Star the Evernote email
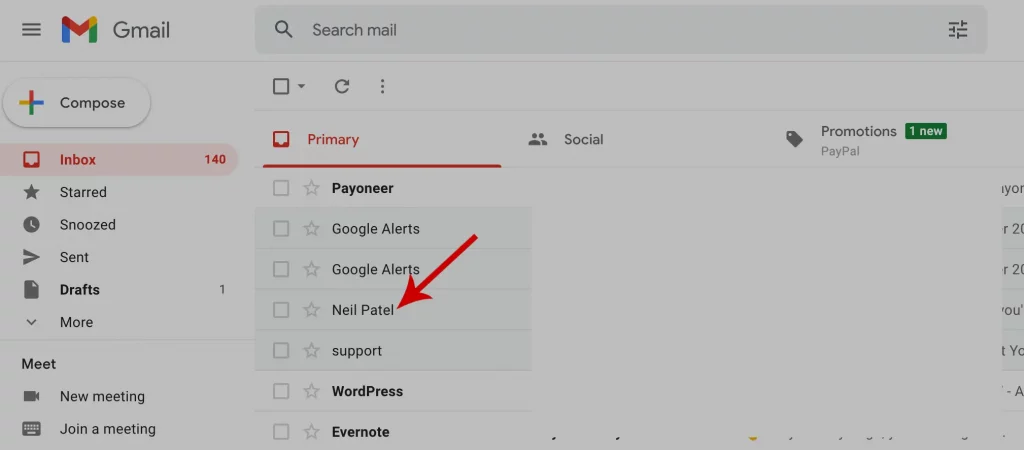Screen dimensions: 1024x450 [312, 432]
